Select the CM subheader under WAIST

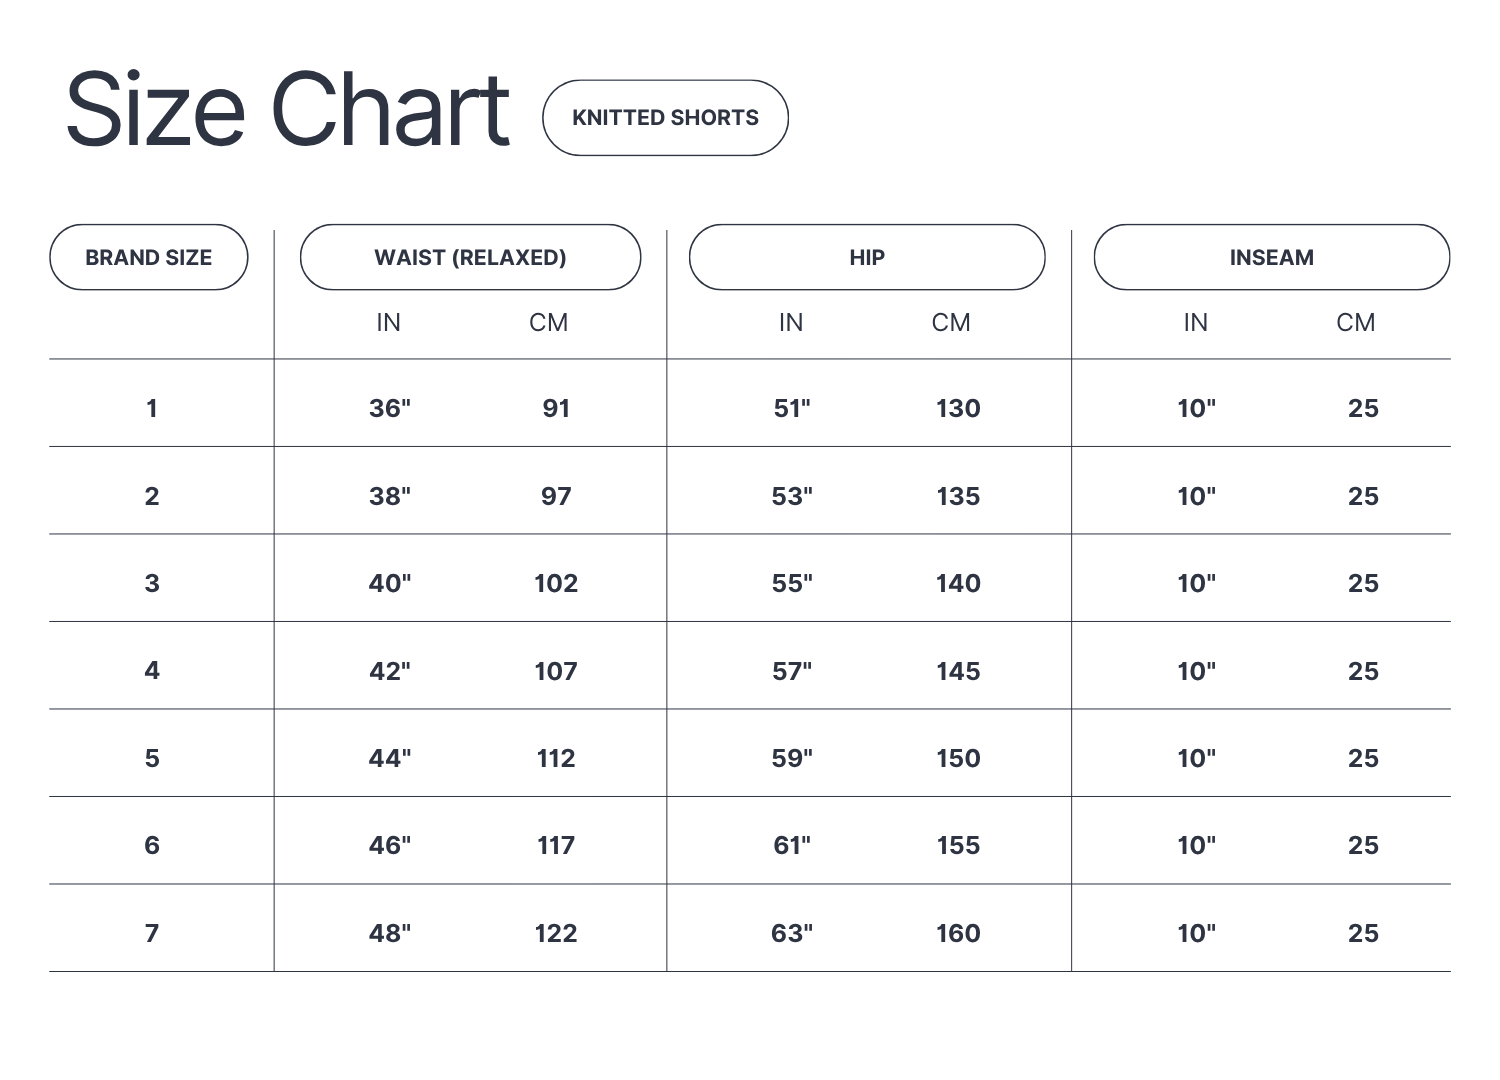pyautogui.click(x=549, y=322)
